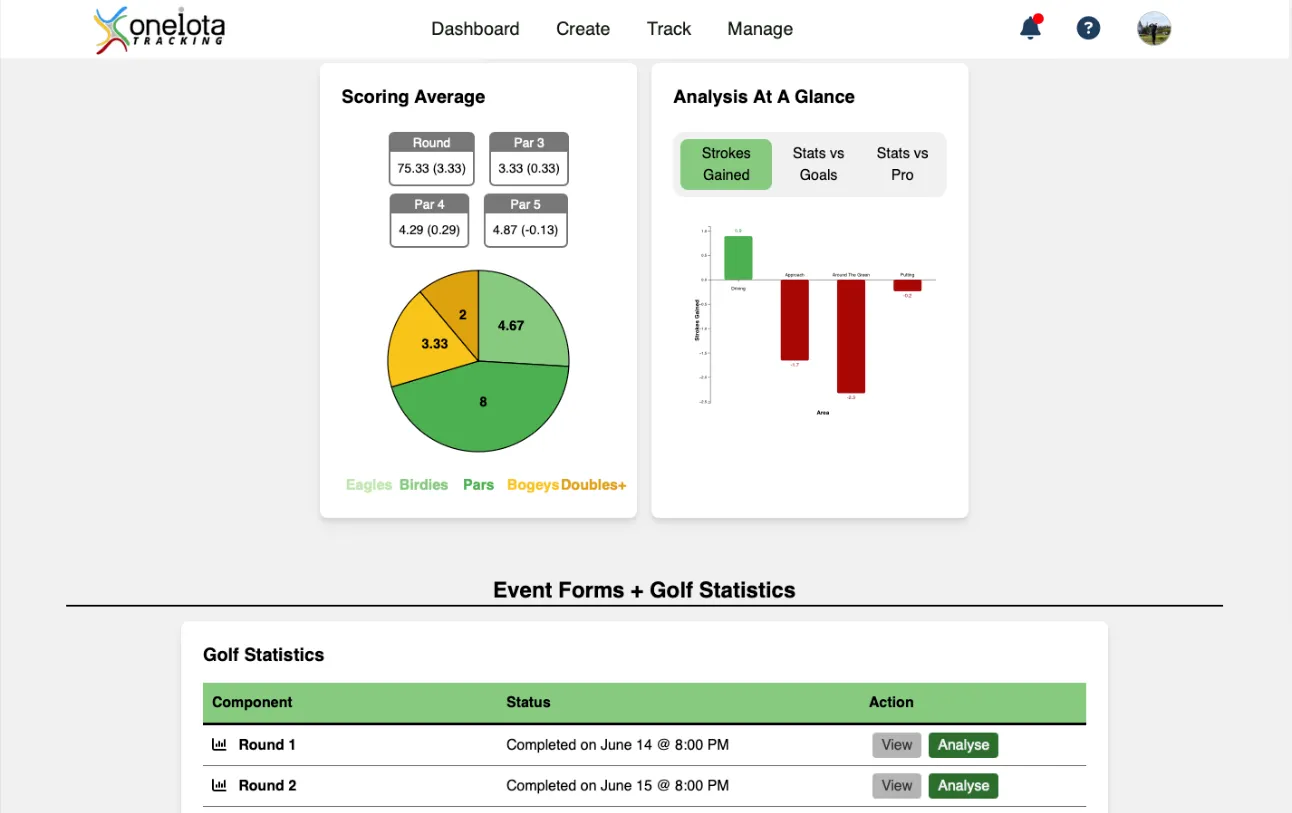1292x813 pixels.
Task: Open the Dashboard menu
Action: point(475,29)
